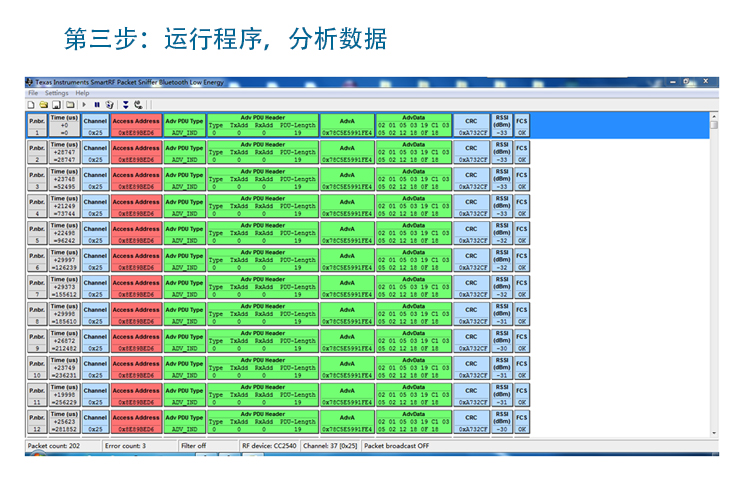This screenshot has width=750, height=486.
Task: Click scrollbar up arrow of packet list
Action: [714, 116]
